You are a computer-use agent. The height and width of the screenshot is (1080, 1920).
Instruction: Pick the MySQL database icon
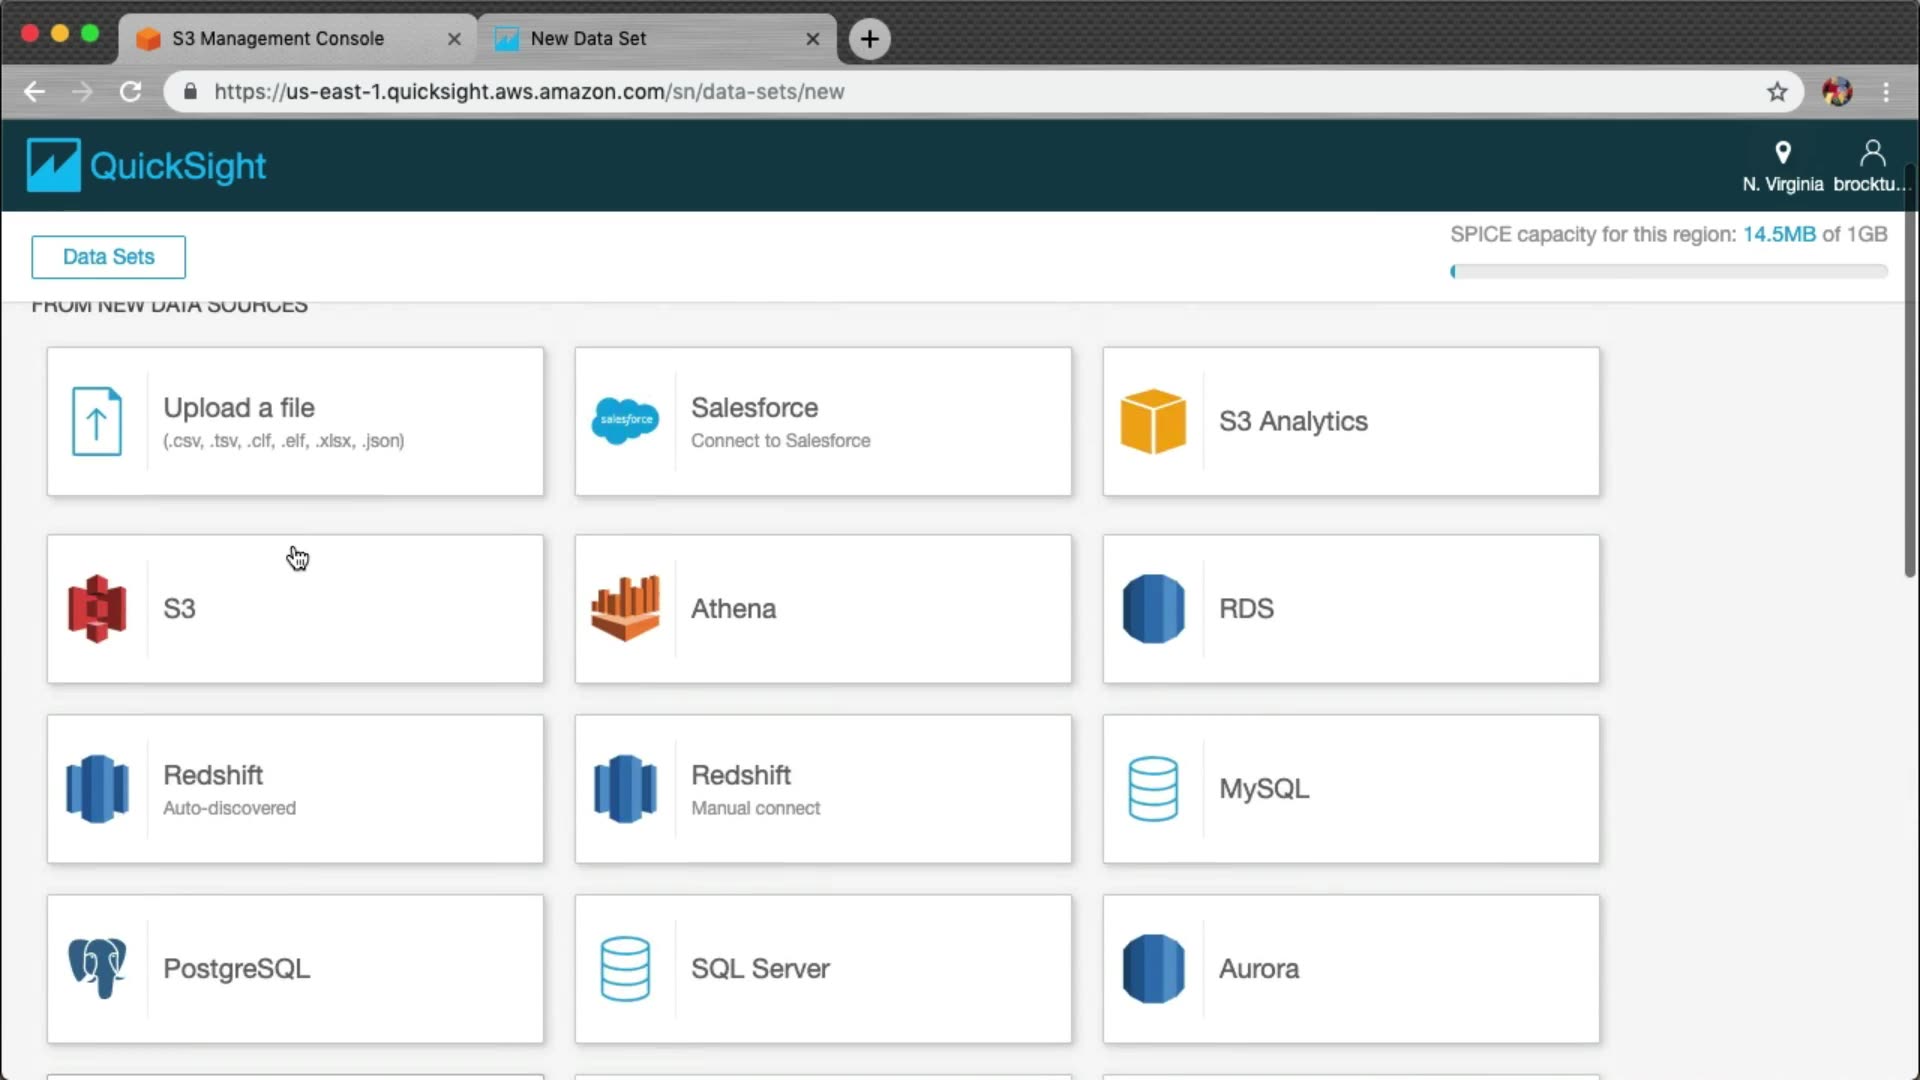pyautogui.click(x=1153, y=788)
